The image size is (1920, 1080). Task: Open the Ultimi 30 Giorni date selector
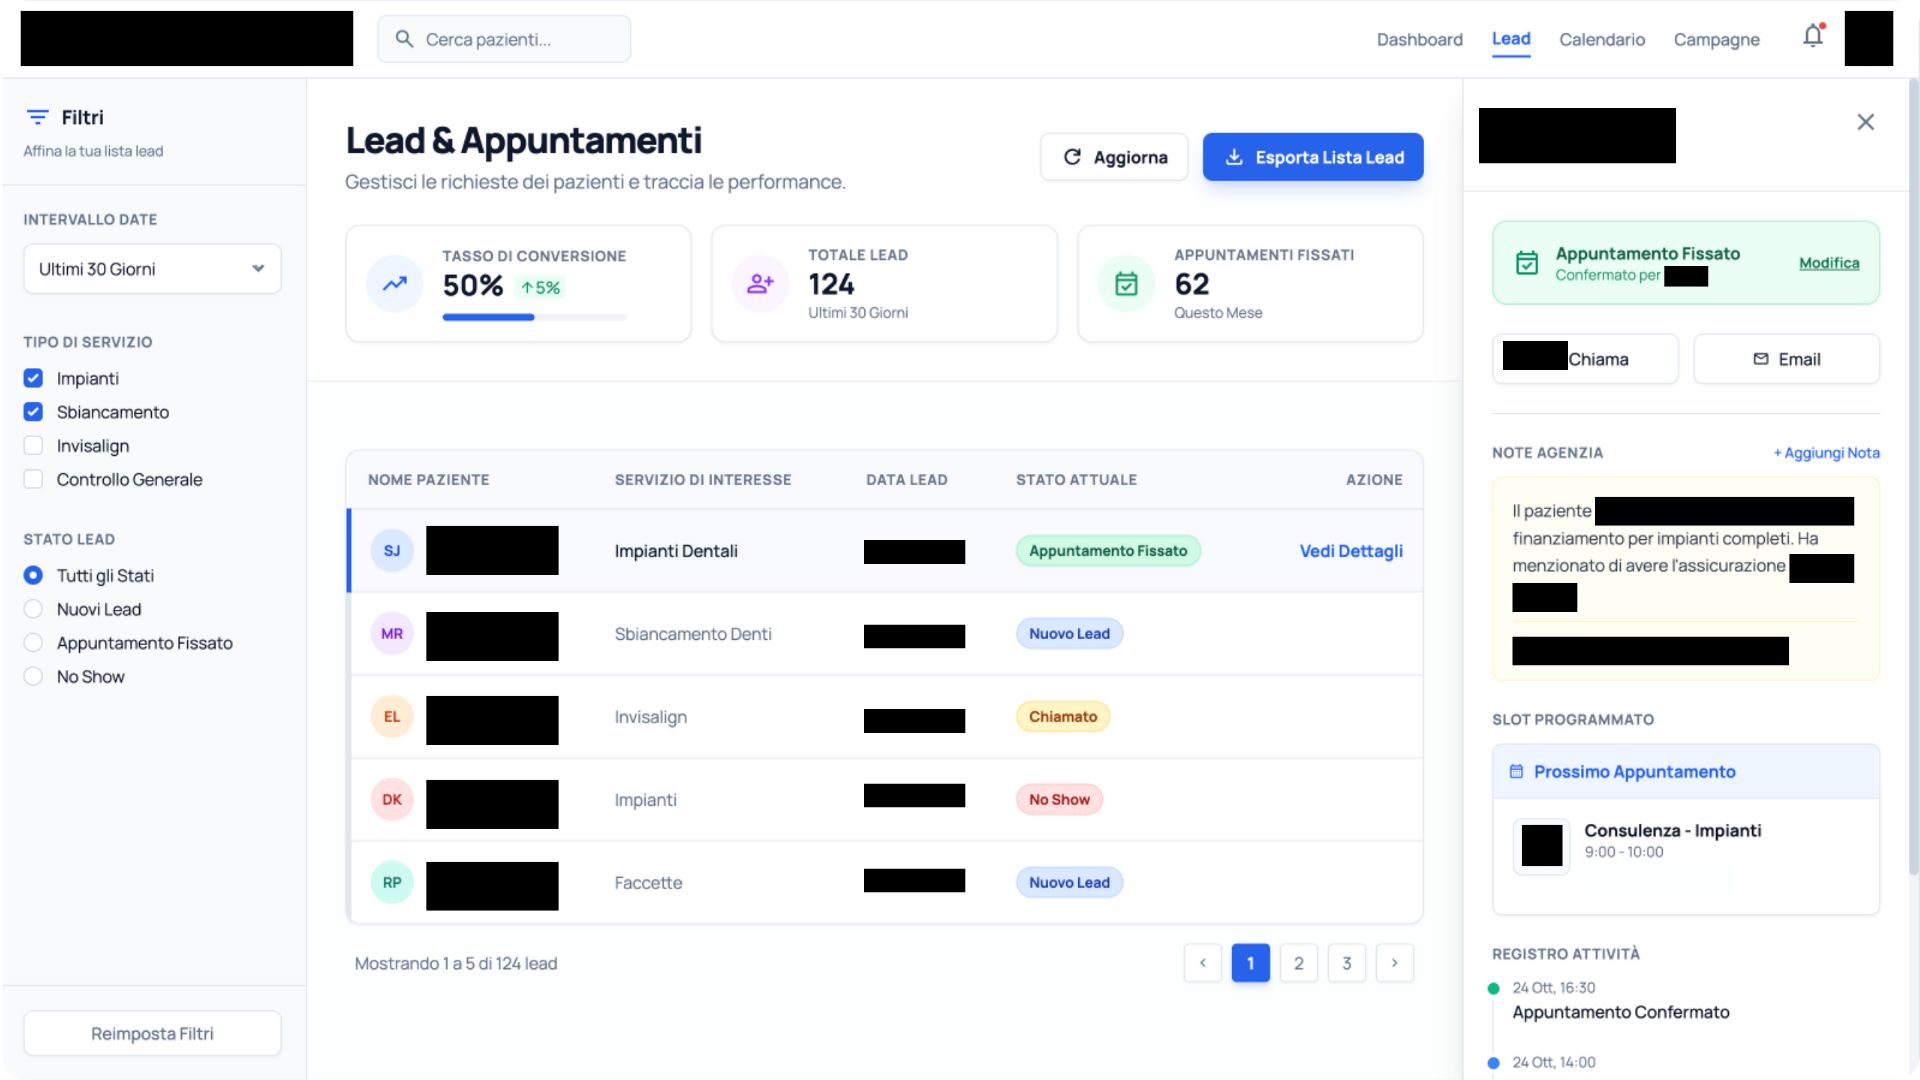[x=152, y=268]
